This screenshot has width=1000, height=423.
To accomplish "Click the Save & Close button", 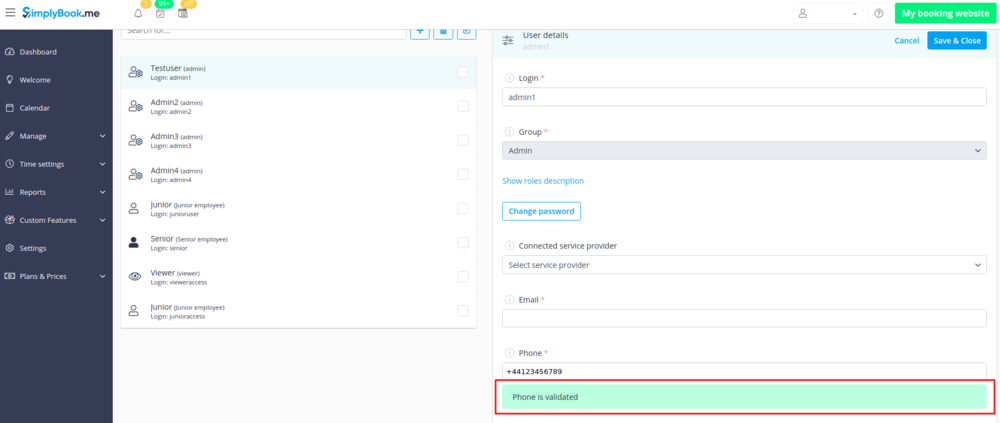I will coord(956,41).
